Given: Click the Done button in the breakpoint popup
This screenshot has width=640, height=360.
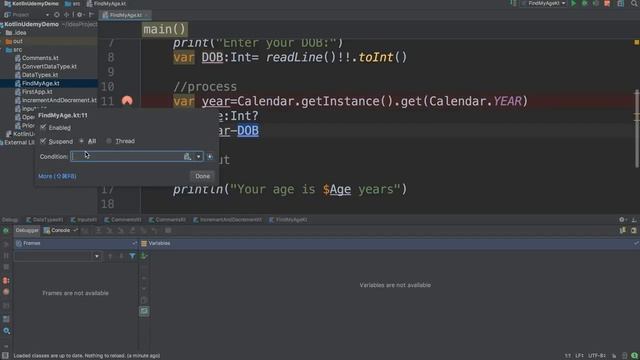Looking at the screenshot, I should pyautogui.click(x=202, y=176).
